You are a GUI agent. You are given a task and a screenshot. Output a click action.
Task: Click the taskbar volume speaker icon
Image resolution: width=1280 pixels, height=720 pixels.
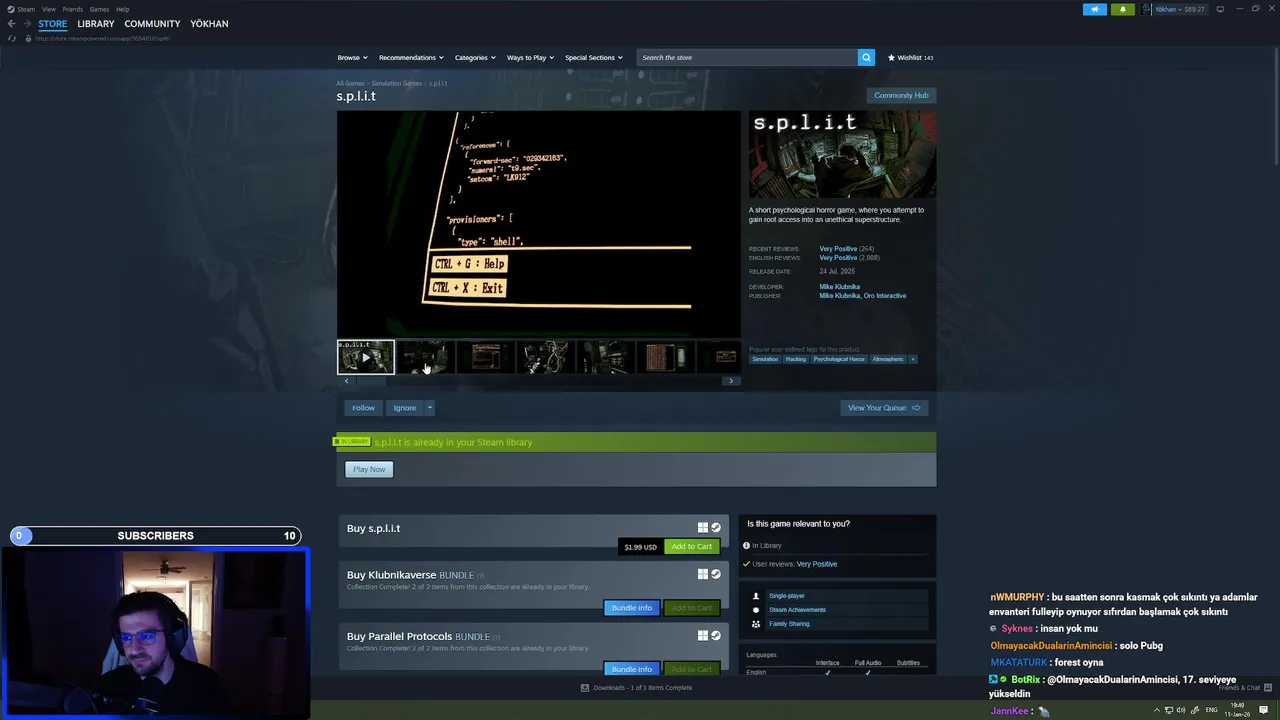tap(1181, 710)
